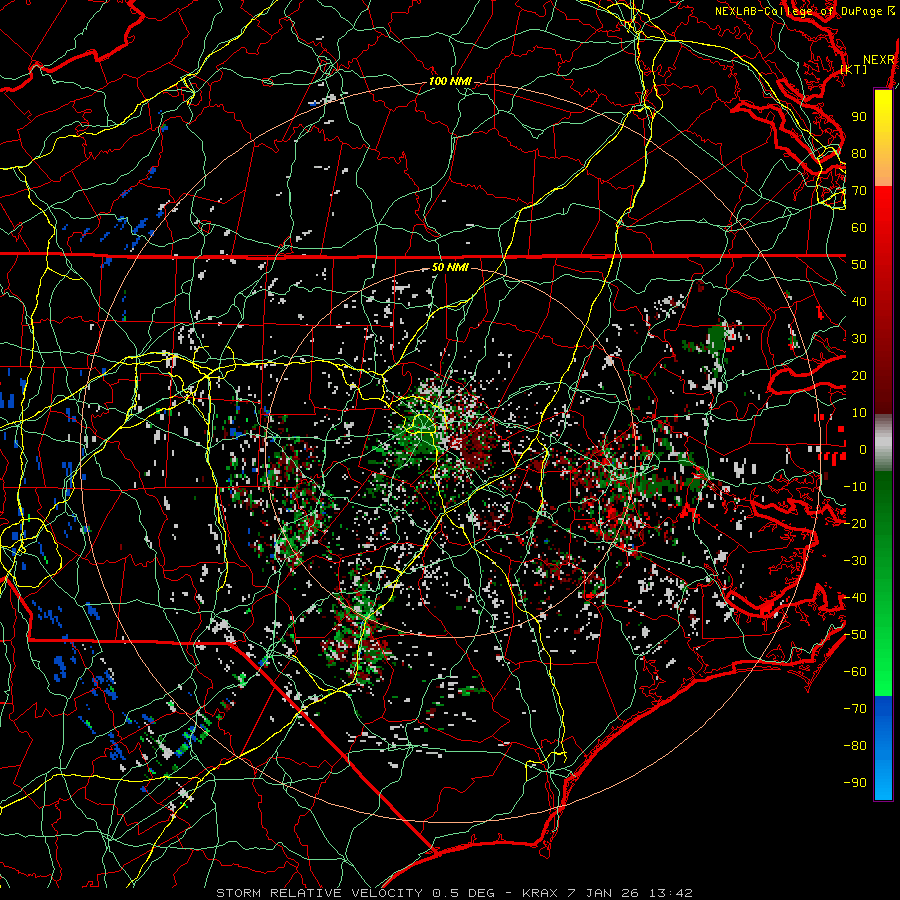Click the "-20" value on velocity scale
Image resolution: width=900 pixels, height=900 pixels.
coord(855,523)
